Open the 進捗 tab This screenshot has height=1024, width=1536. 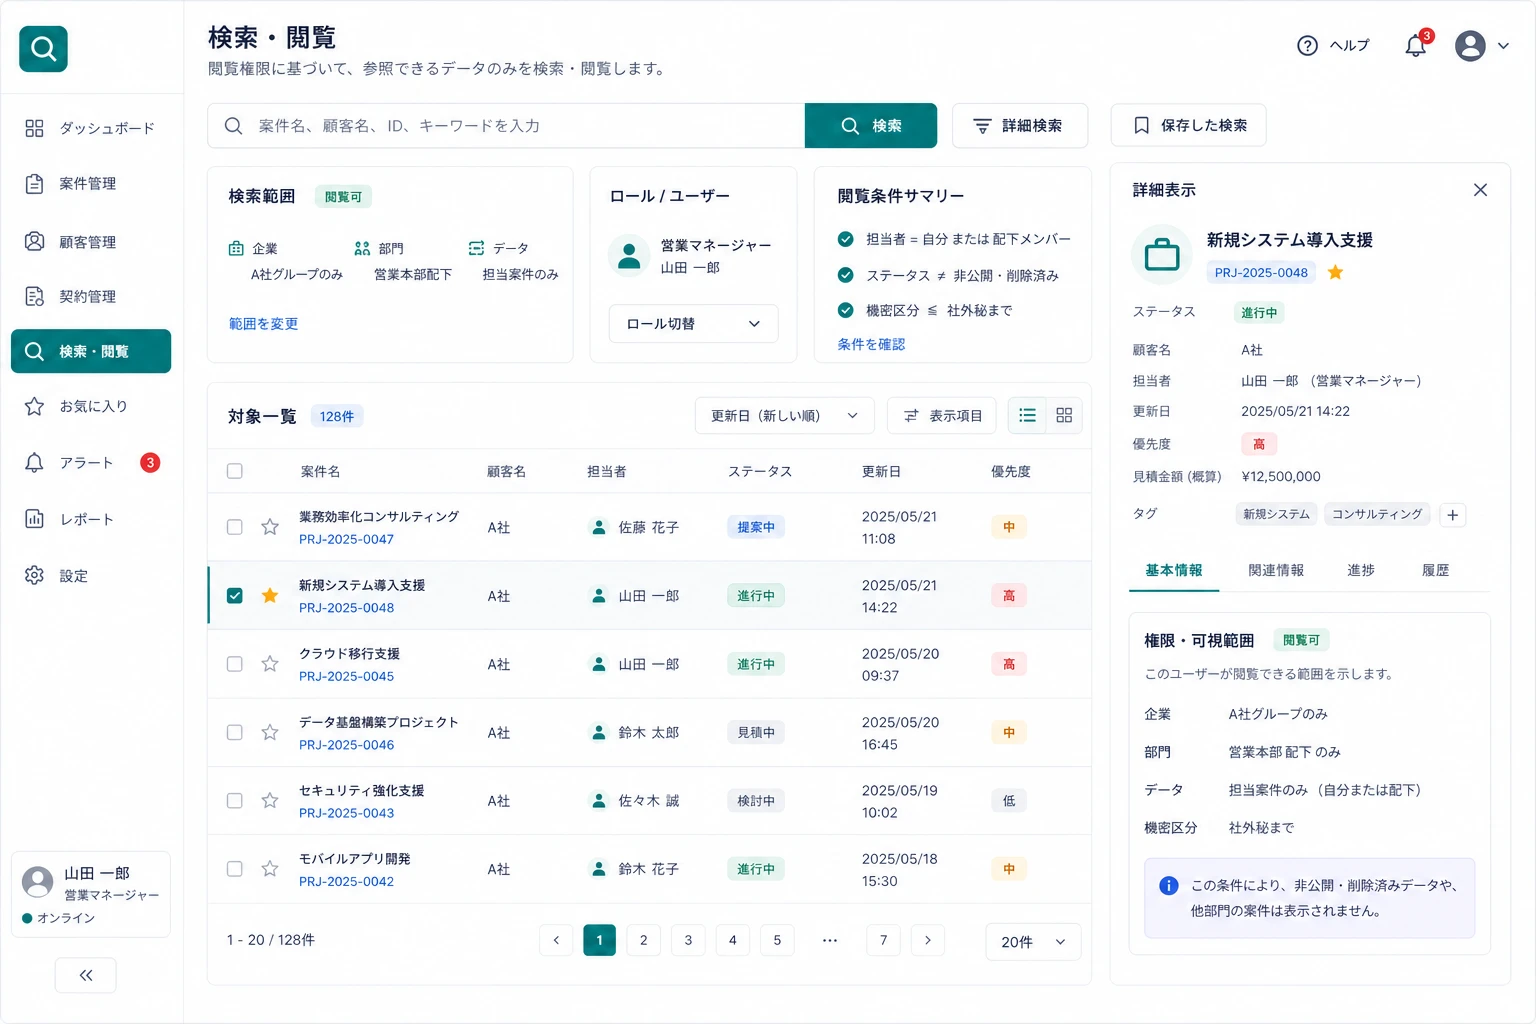[1361, 570]
